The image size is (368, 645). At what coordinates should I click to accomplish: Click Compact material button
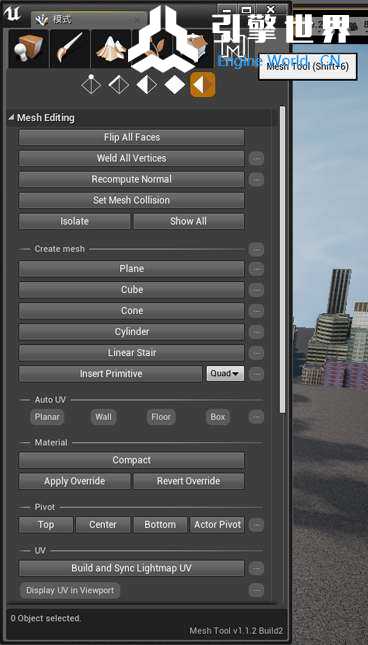132,460
